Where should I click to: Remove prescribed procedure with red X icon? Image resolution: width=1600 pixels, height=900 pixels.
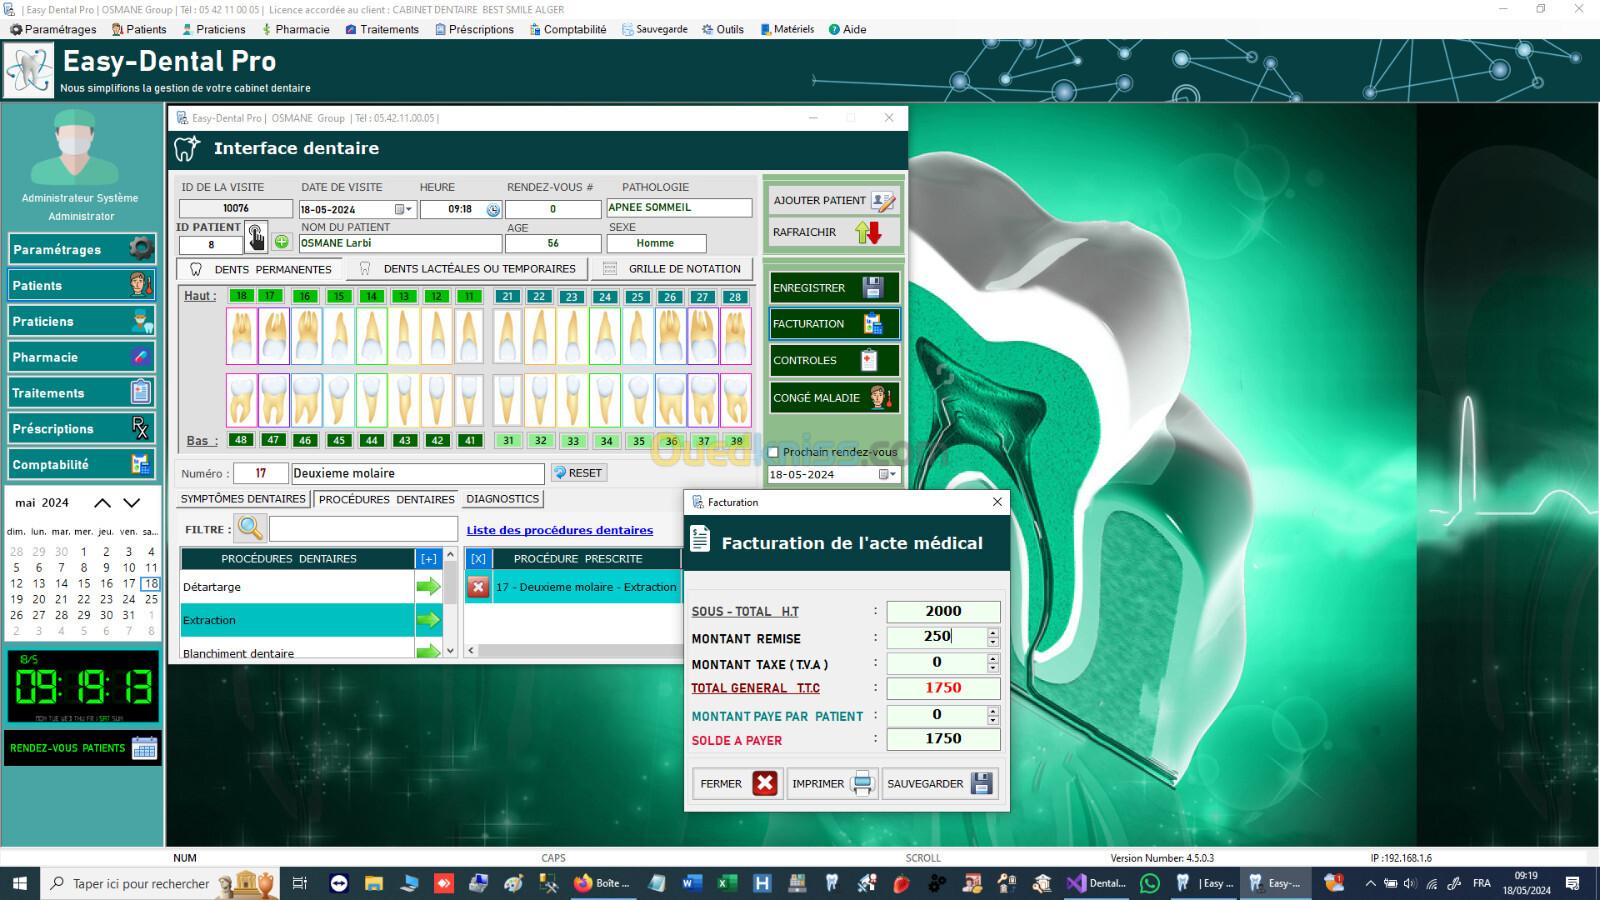[478, 587]
